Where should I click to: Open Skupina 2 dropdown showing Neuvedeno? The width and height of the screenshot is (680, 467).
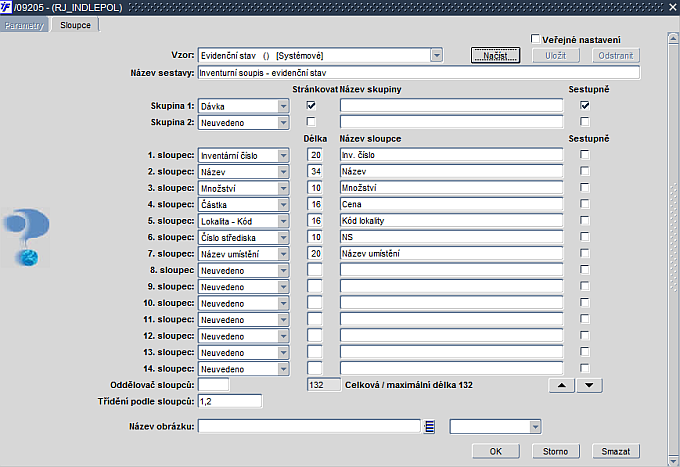pos(283,123)
